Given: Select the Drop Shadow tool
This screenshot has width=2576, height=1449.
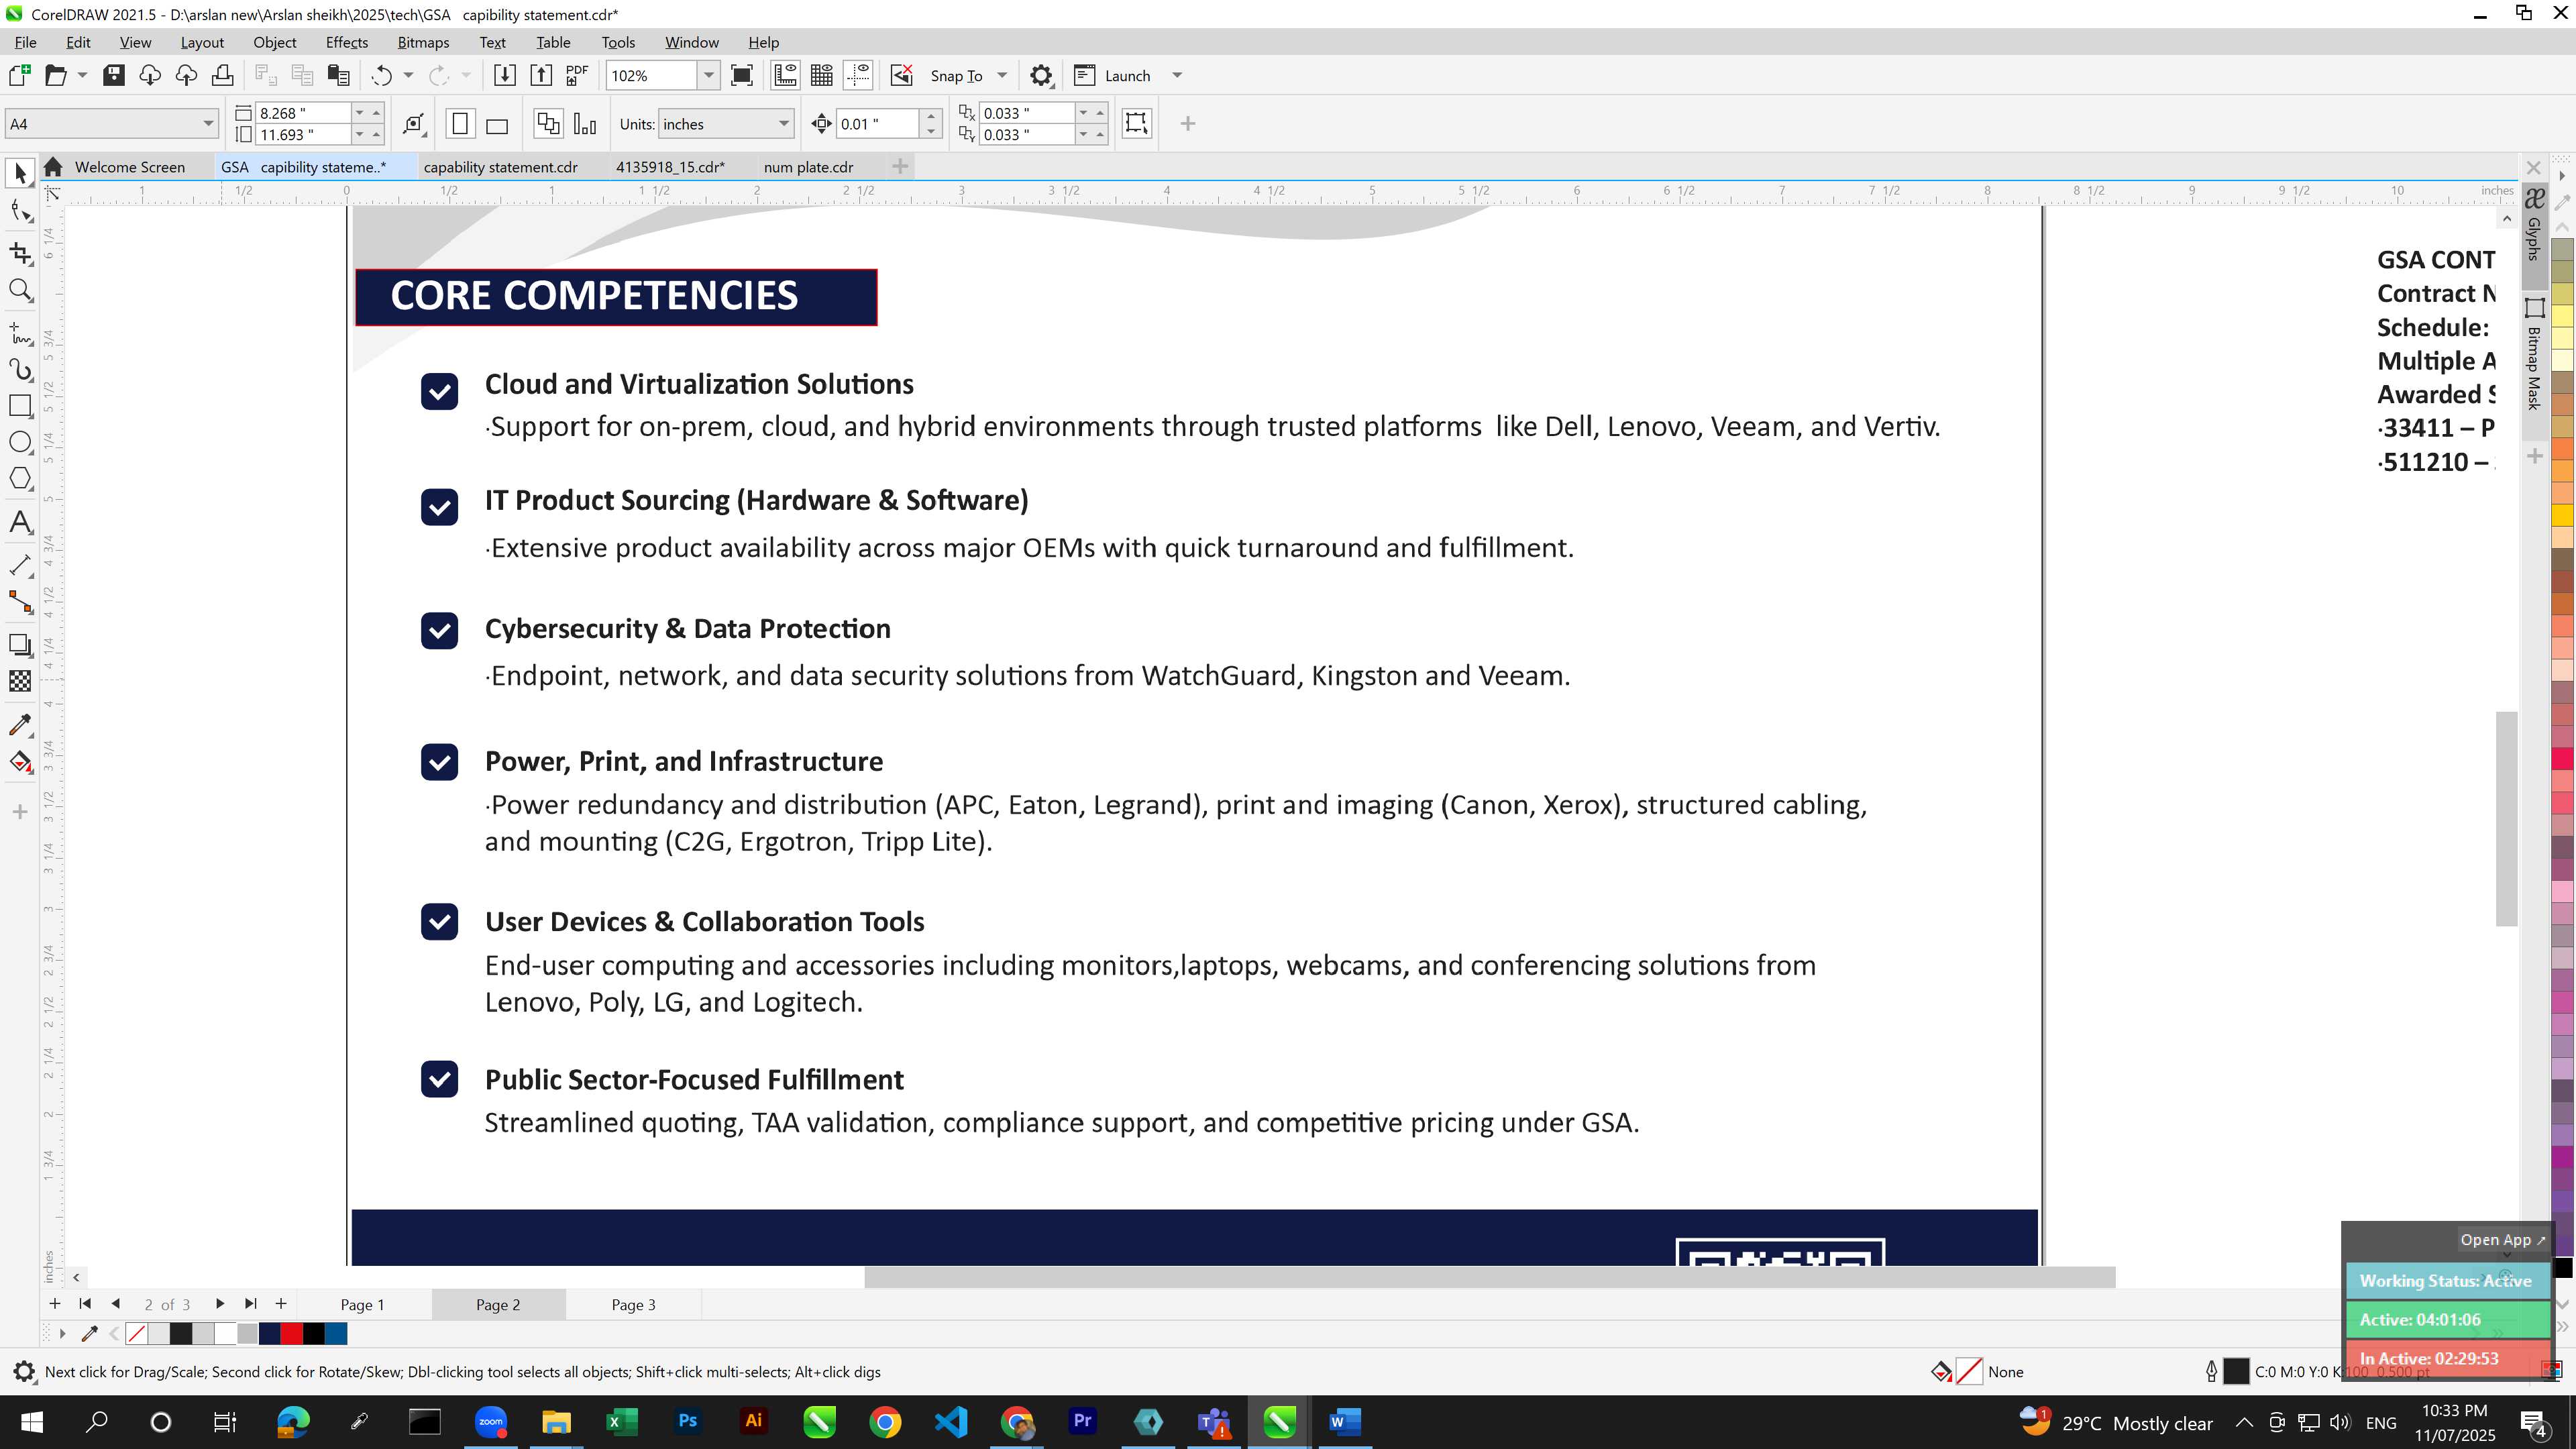Looking at the screenshot, I should [20, 645].
